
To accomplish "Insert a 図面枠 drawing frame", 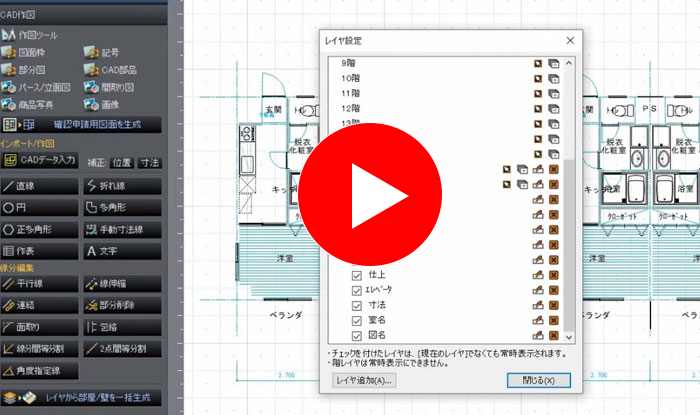I will (23, 53).
